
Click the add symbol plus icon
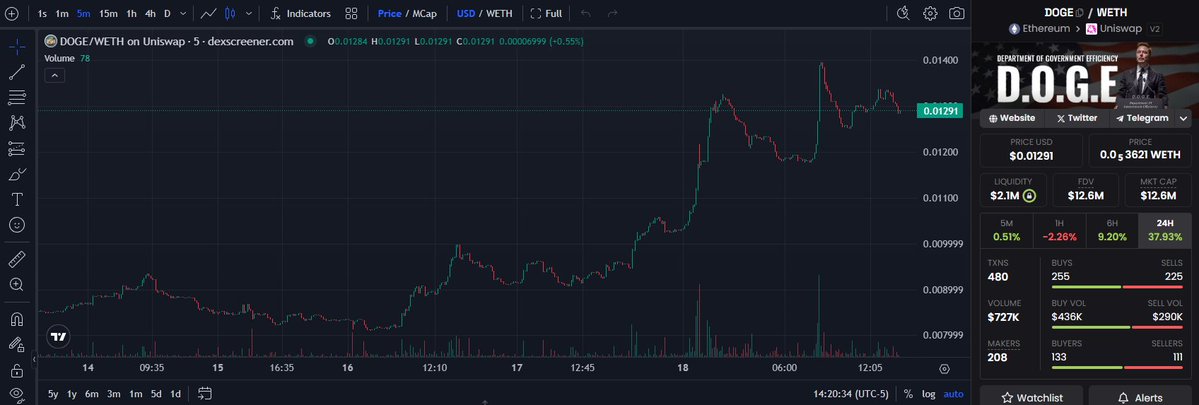(11, 13)
